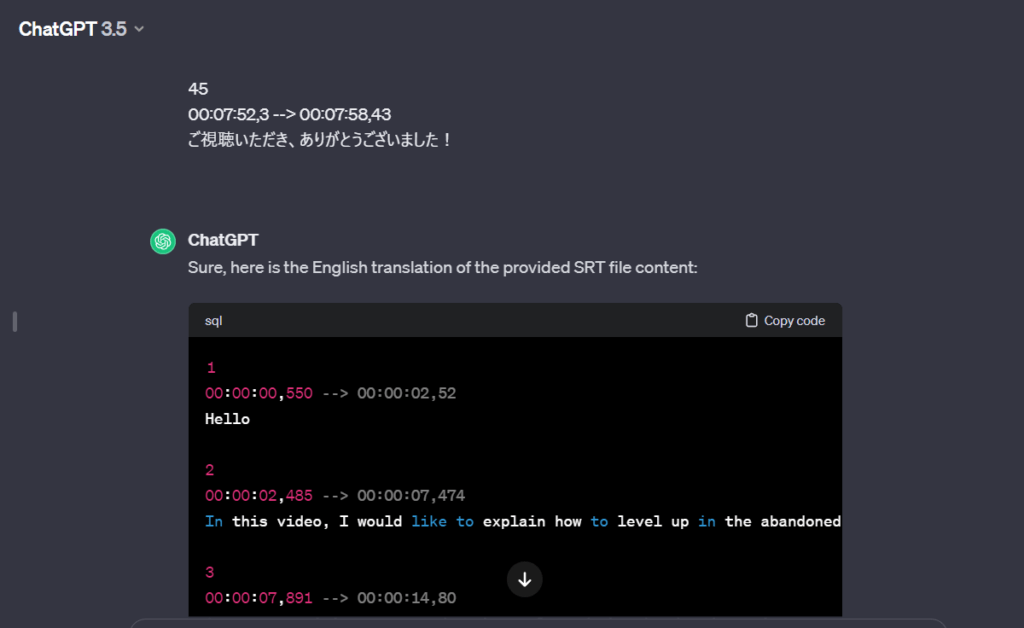Click subtitle number 45 in user message
This screenshot has width=1024, height=628.
tap(198, 89)
